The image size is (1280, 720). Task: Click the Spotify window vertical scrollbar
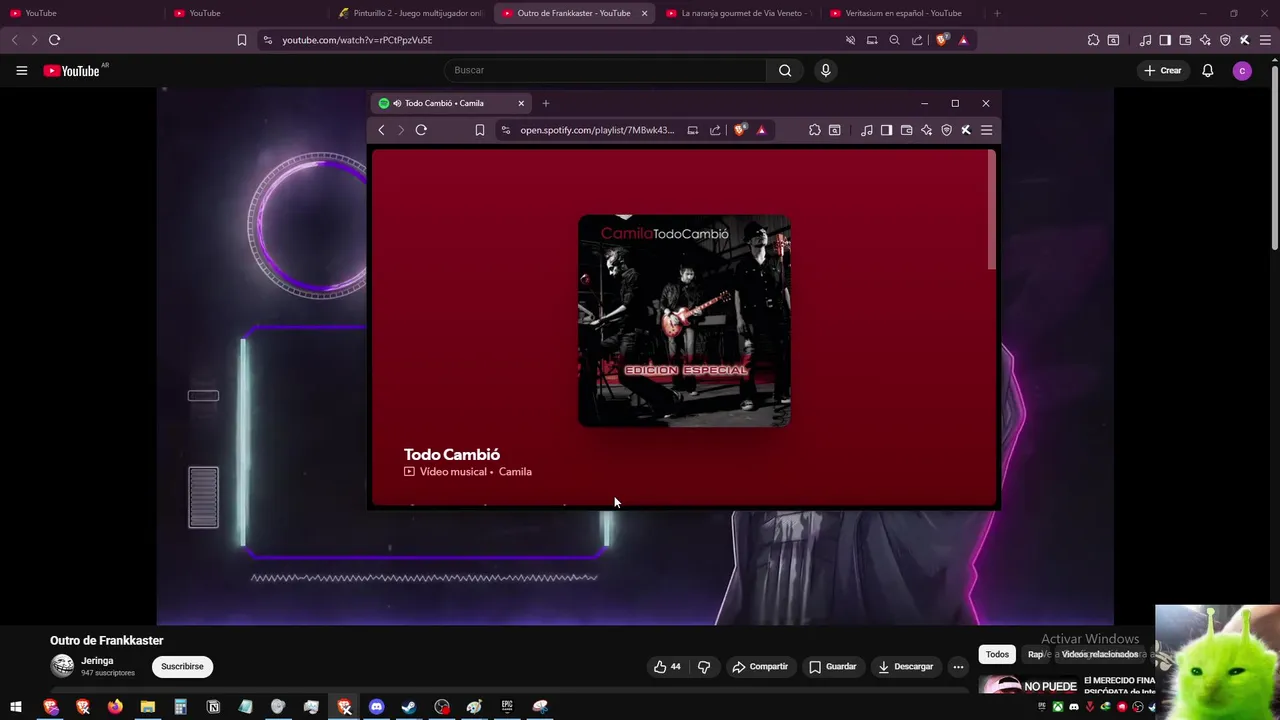point(991,210)
